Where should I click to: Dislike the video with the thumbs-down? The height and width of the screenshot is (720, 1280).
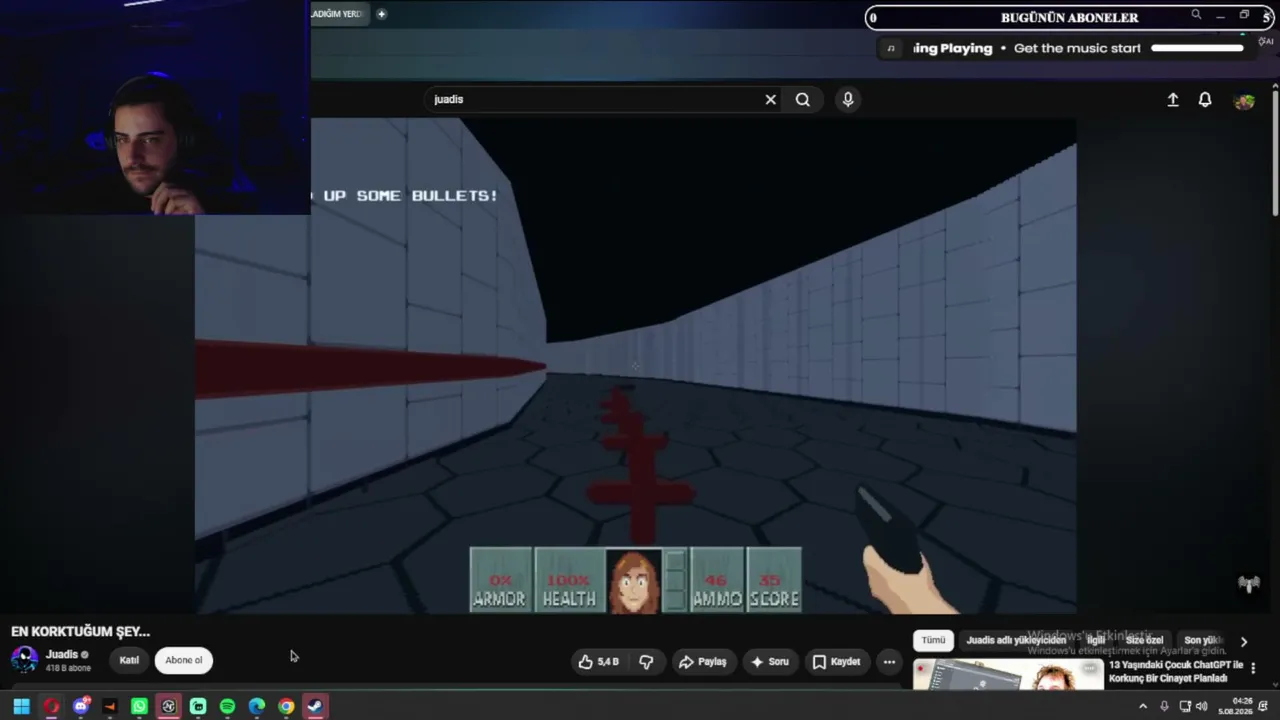coord(646,661)
